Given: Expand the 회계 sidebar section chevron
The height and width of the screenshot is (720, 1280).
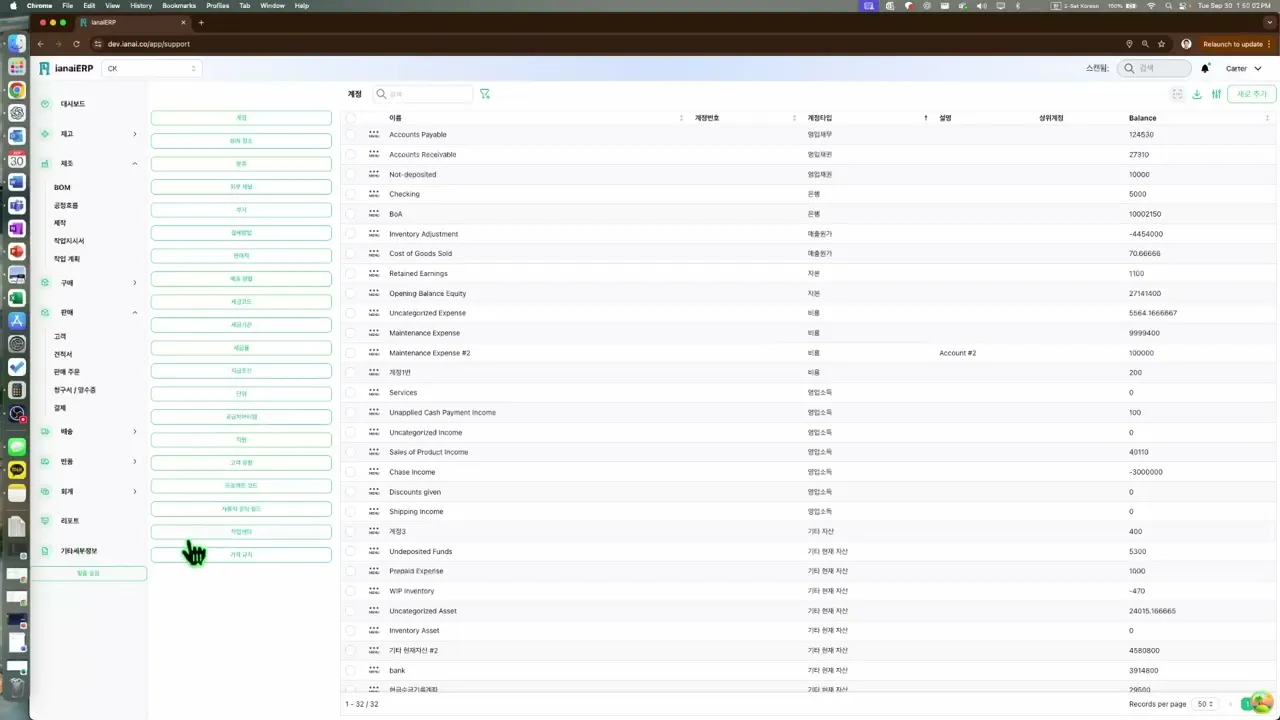Looking at the screenshot, I should click(x=135, y=491).
